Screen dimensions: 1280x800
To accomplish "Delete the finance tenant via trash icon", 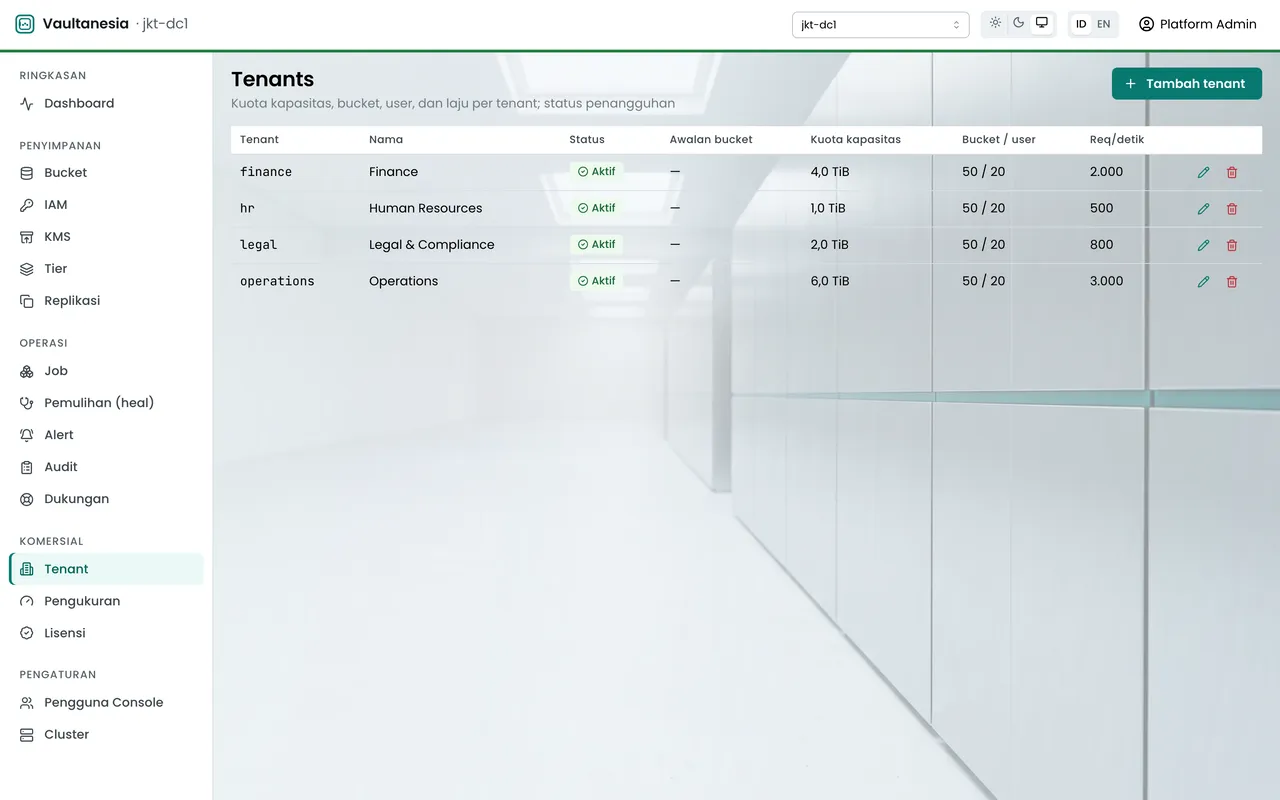I will pos(1232,172).
